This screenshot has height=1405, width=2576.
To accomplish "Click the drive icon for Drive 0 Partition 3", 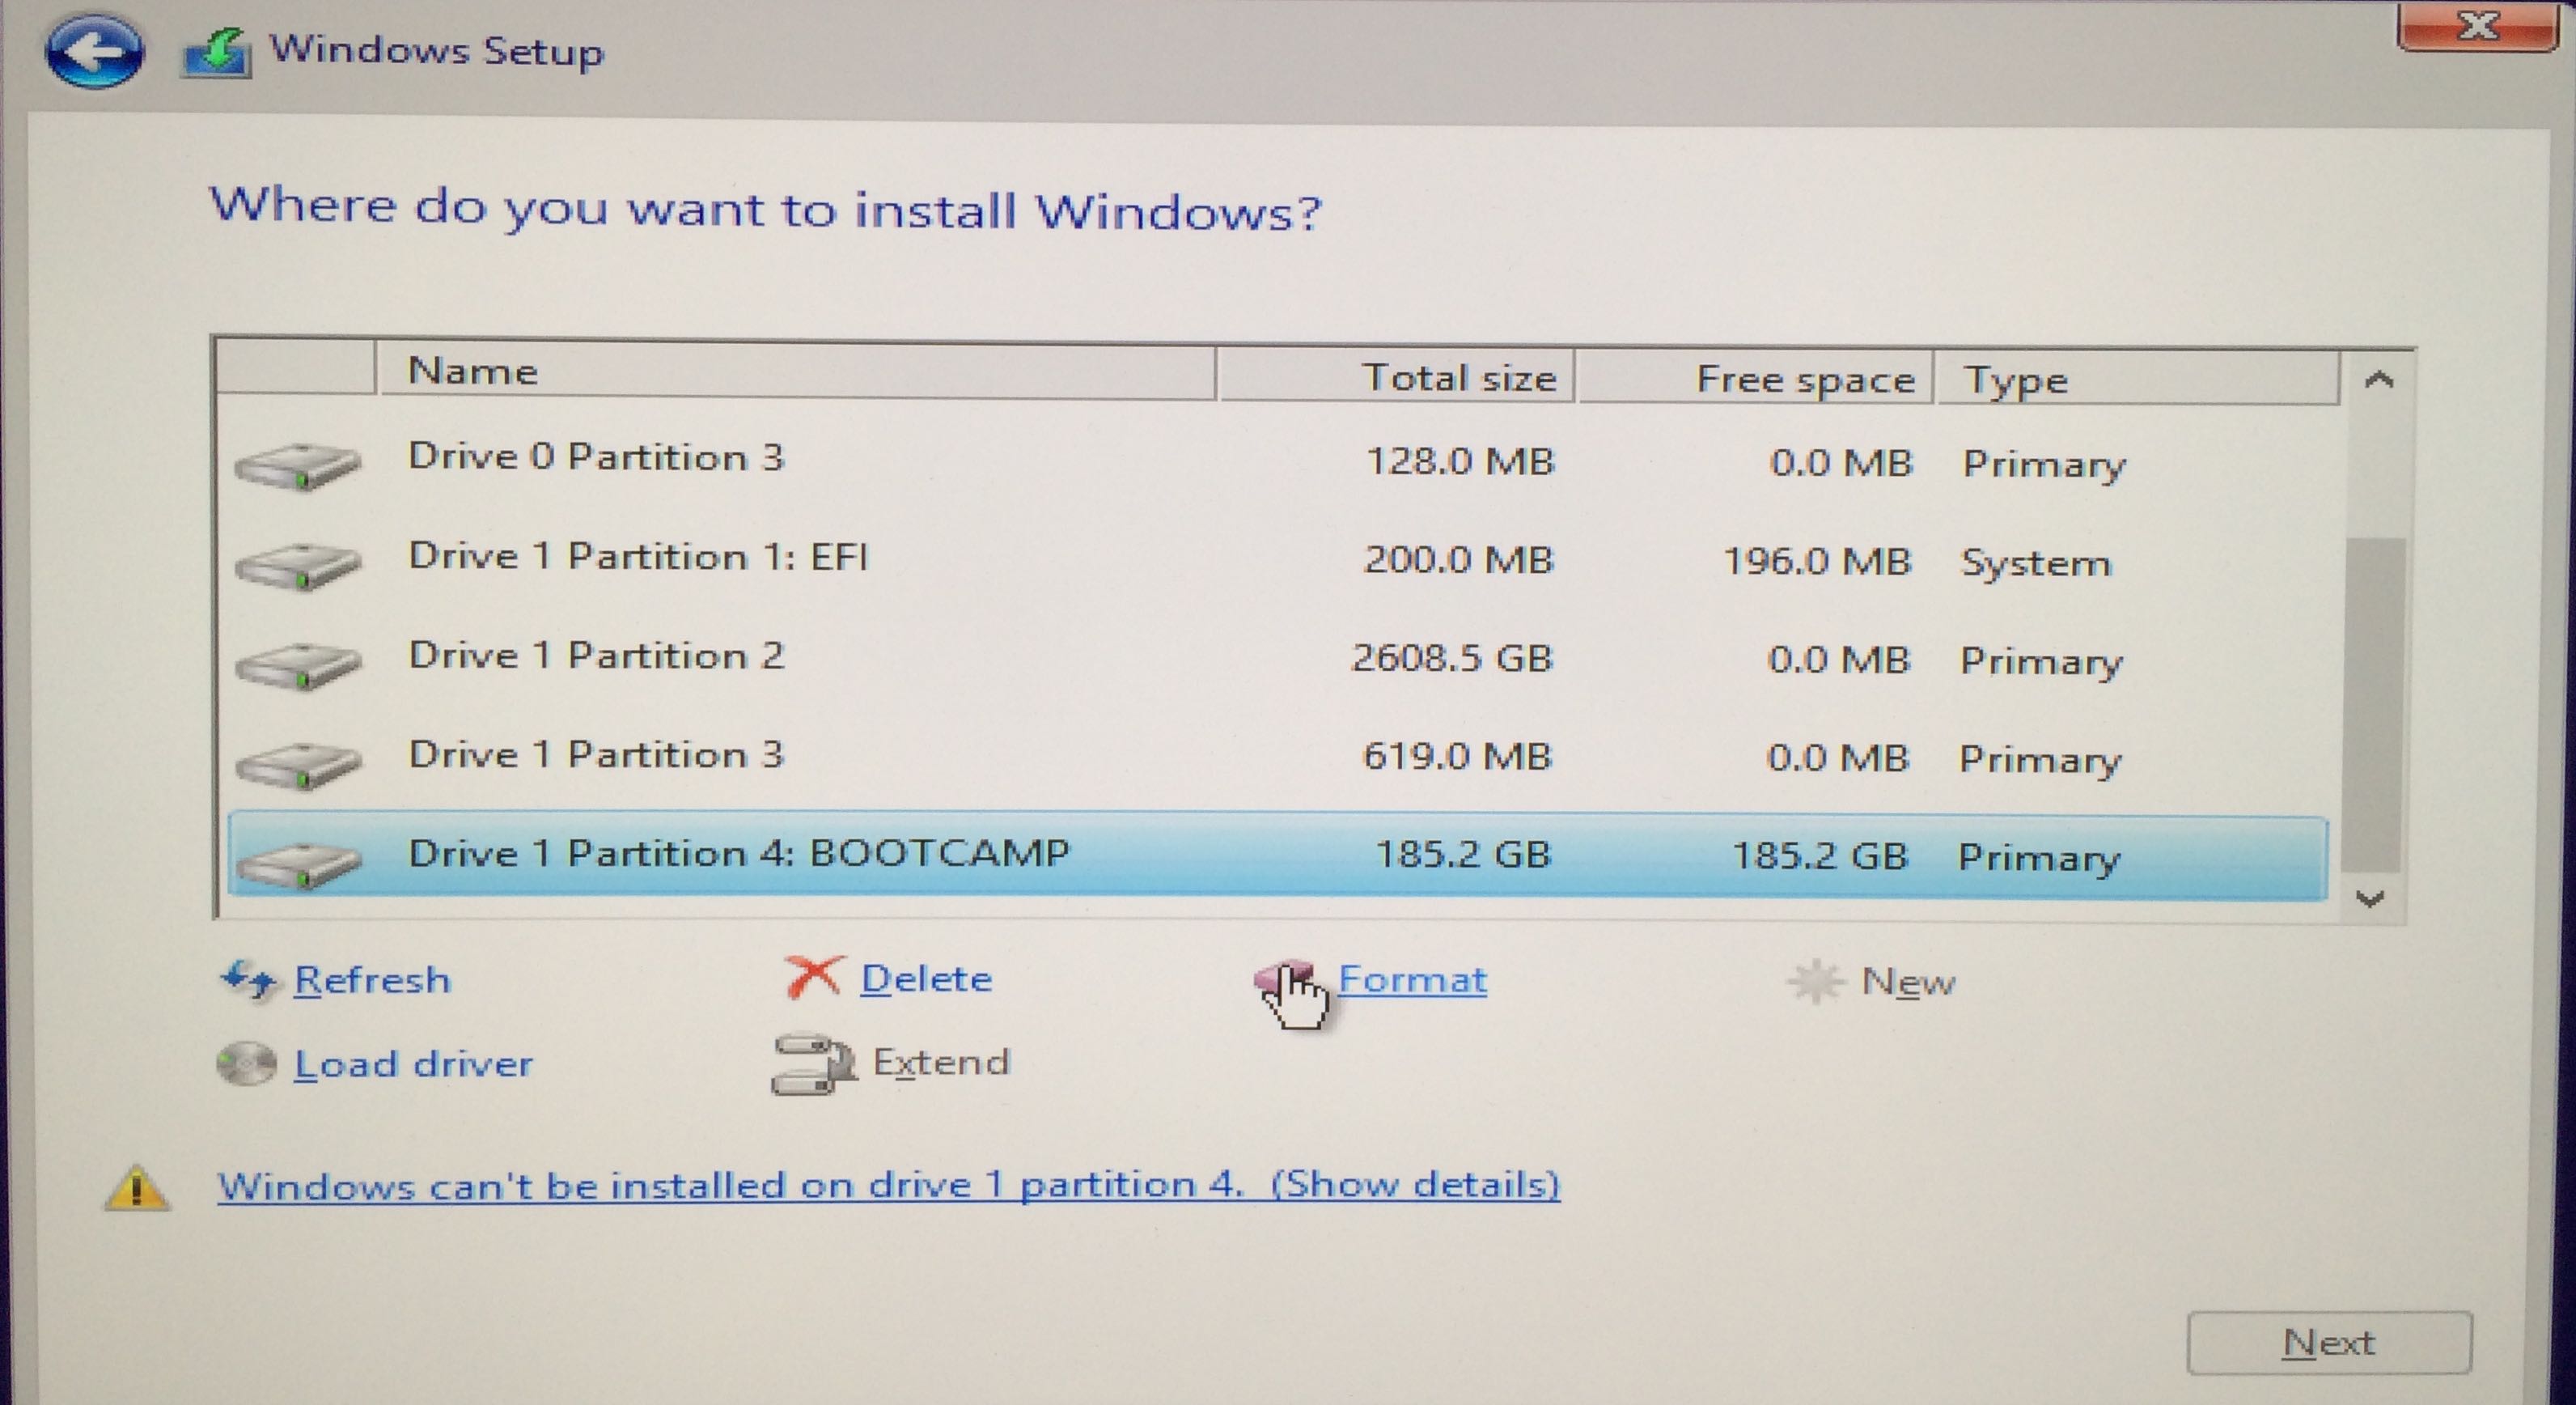I will (297, 465).
